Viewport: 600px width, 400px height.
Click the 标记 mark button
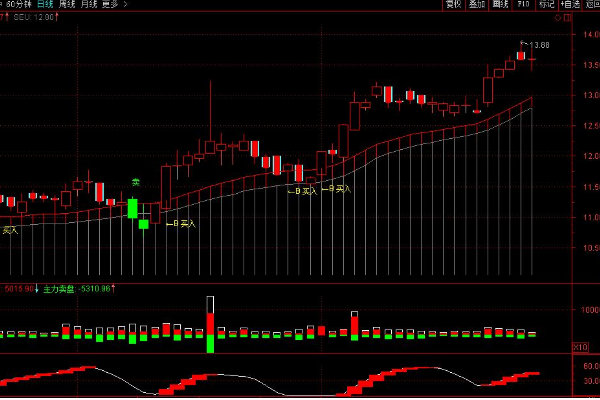[x=546, y=5]
